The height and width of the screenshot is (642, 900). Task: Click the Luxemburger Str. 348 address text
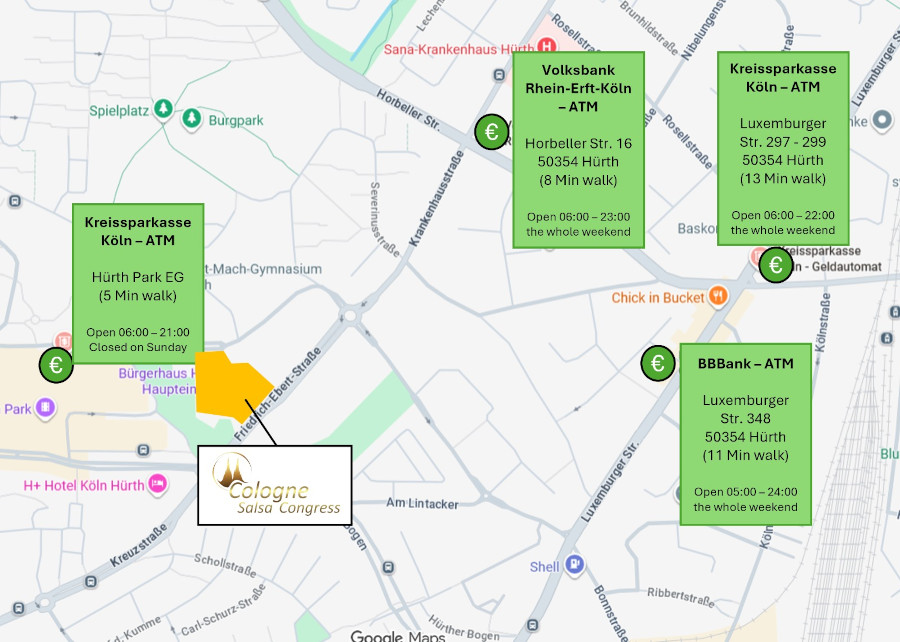[x=746, y=409]
